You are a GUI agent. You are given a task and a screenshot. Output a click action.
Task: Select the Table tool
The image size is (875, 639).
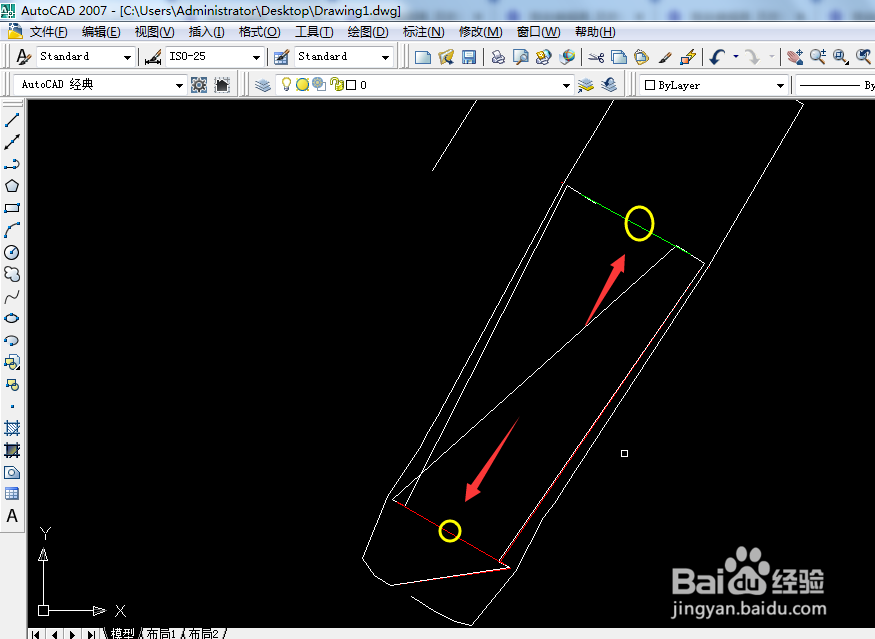pos(12,494)
